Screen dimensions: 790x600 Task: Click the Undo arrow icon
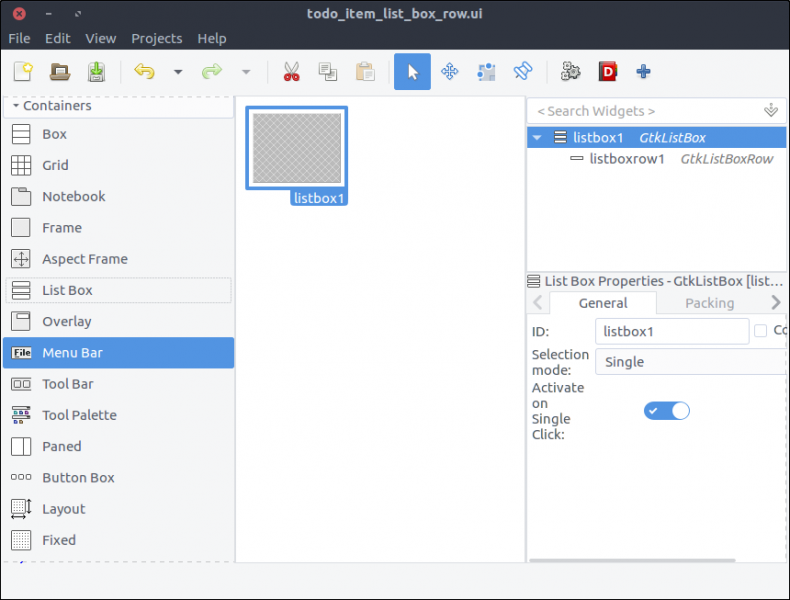click(145, 72)
